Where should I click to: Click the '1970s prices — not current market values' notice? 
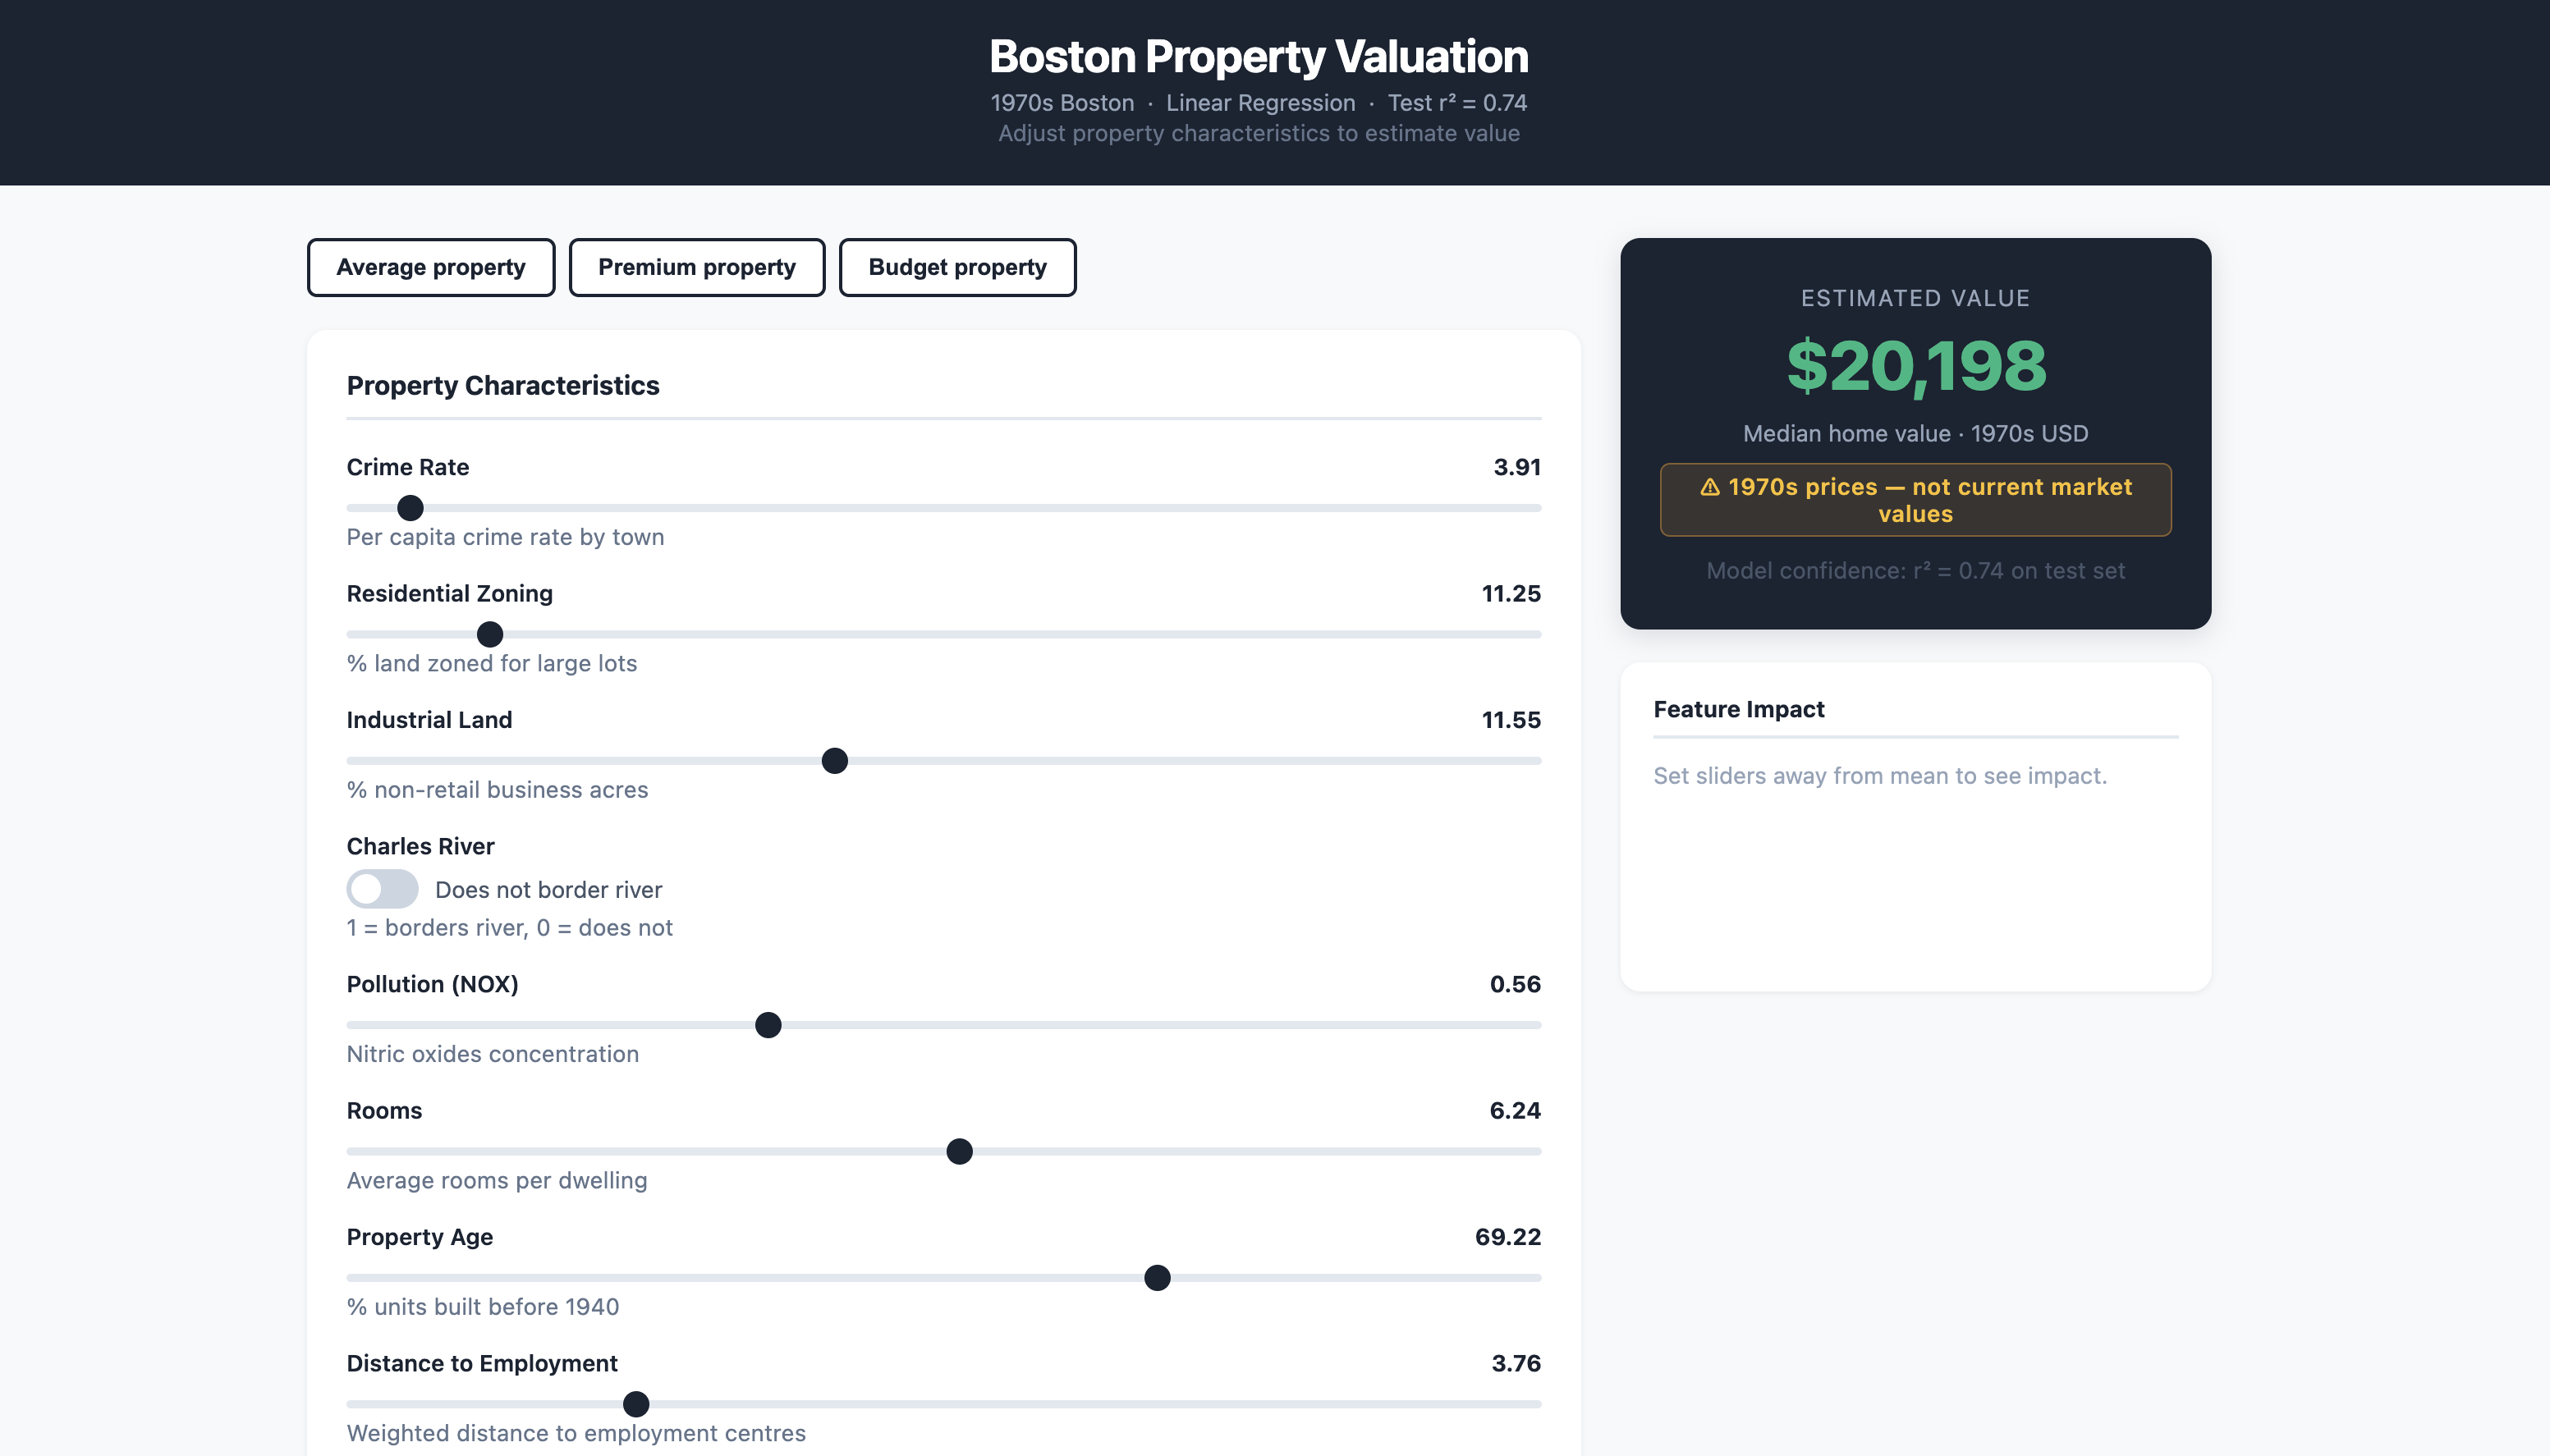coord(1916,500)
